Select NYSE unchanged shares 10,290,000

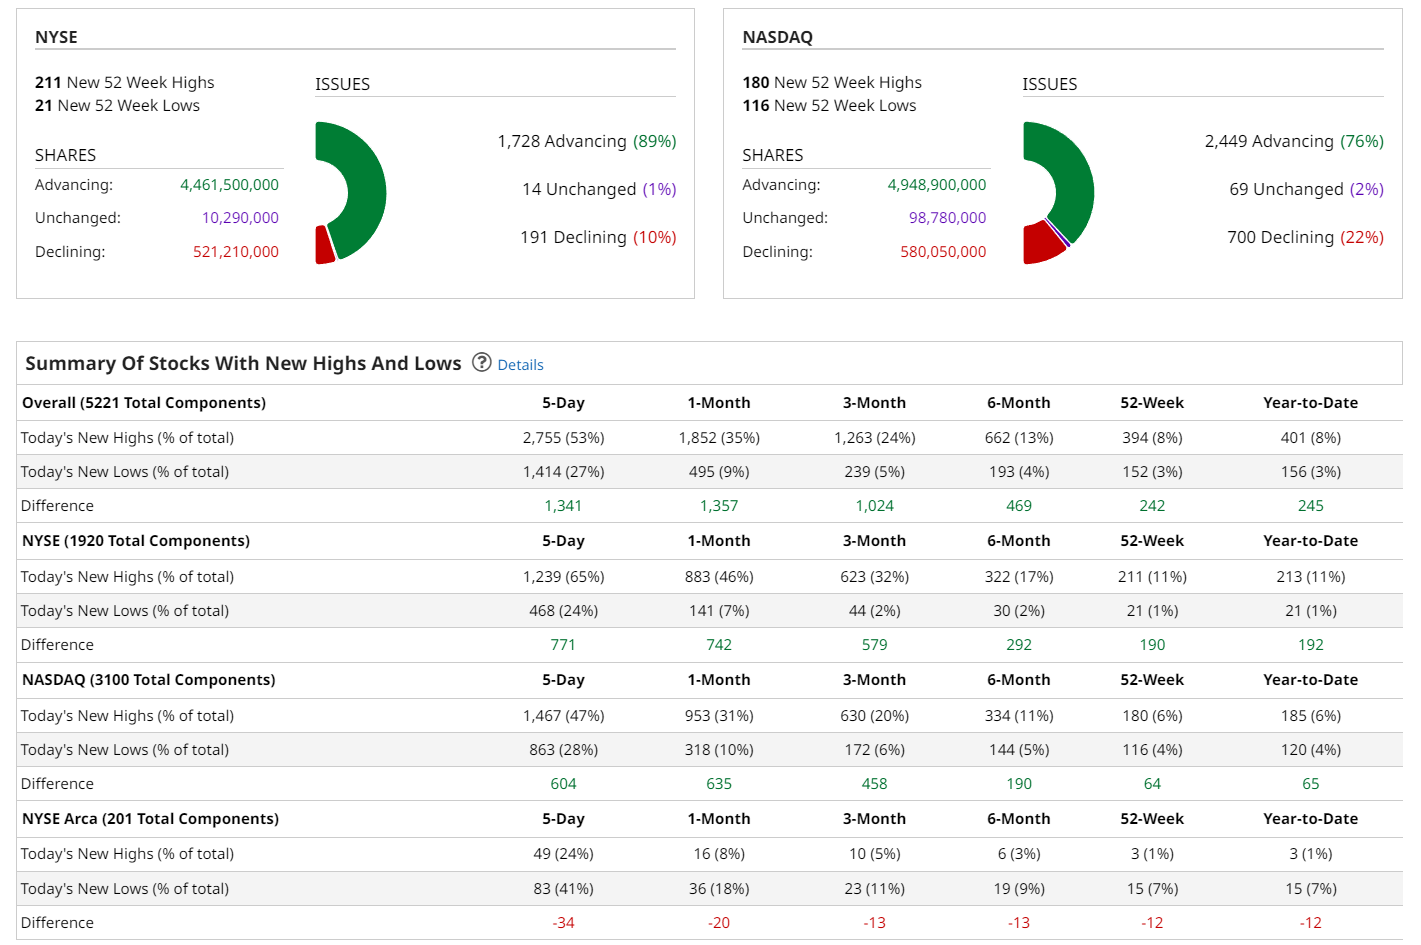coord(240,218)
